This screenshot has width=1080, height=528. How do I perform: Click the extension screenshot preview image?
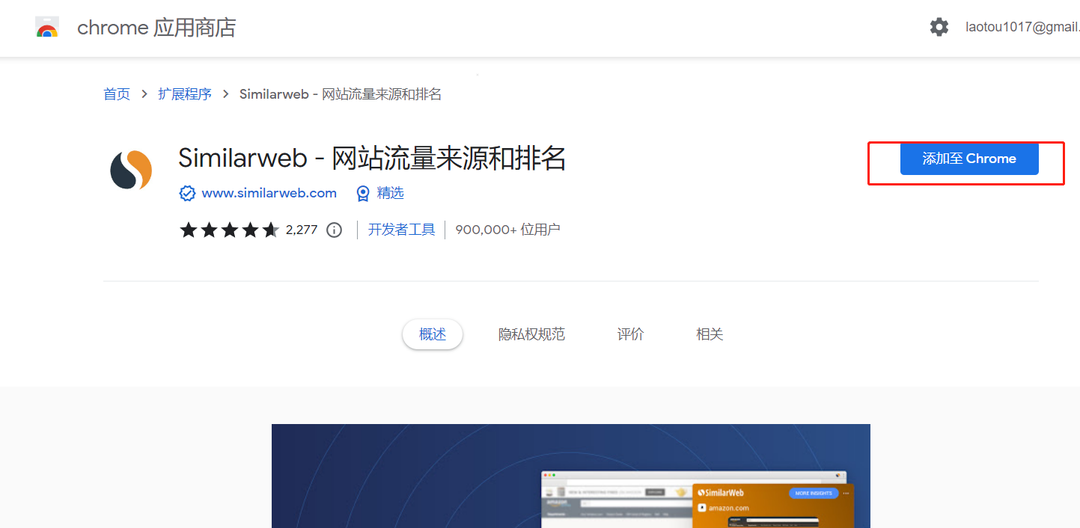[570, 476]
